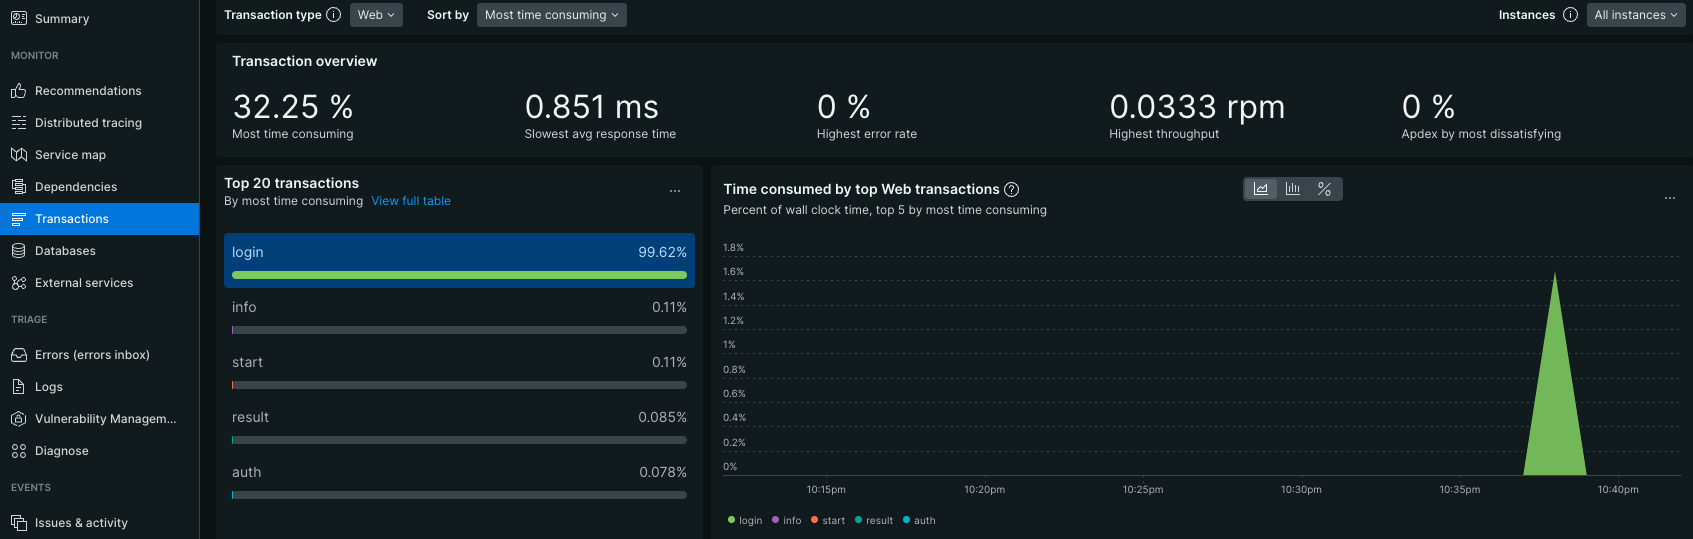Open Top 20 transactions options menu
Screen dimensions: 1693x539
(x=675, y=191)
